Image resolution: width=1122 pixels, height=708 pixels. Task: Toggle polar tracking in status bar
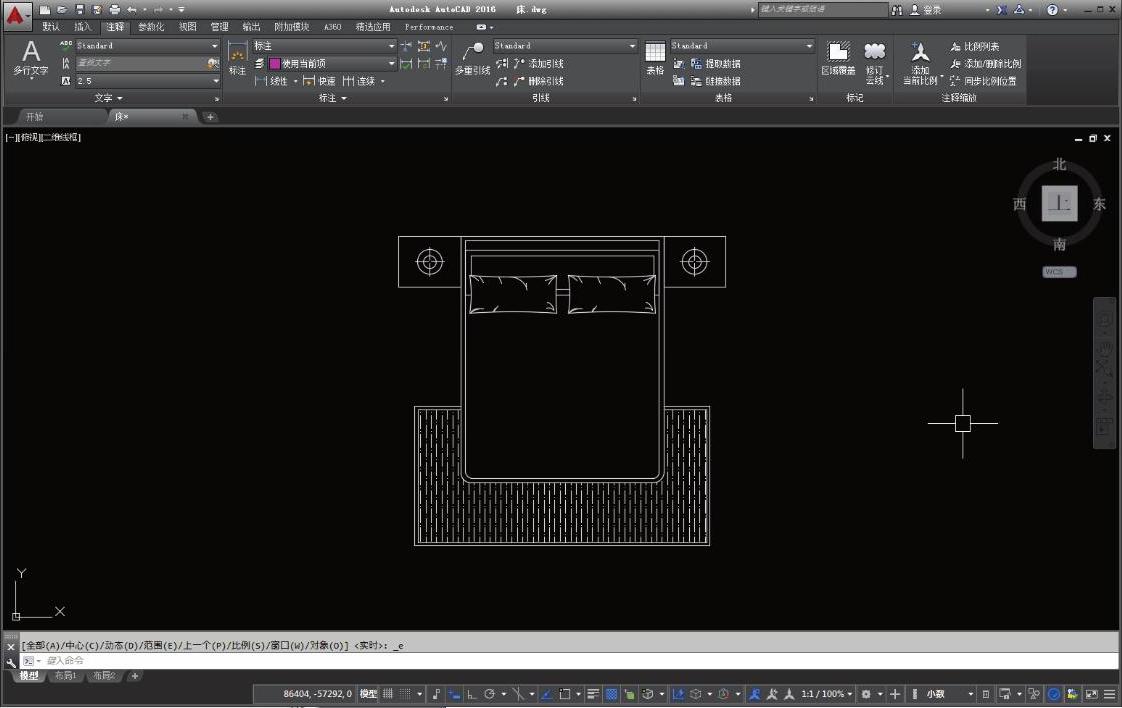pyautogui.click(x=489, y=694)
